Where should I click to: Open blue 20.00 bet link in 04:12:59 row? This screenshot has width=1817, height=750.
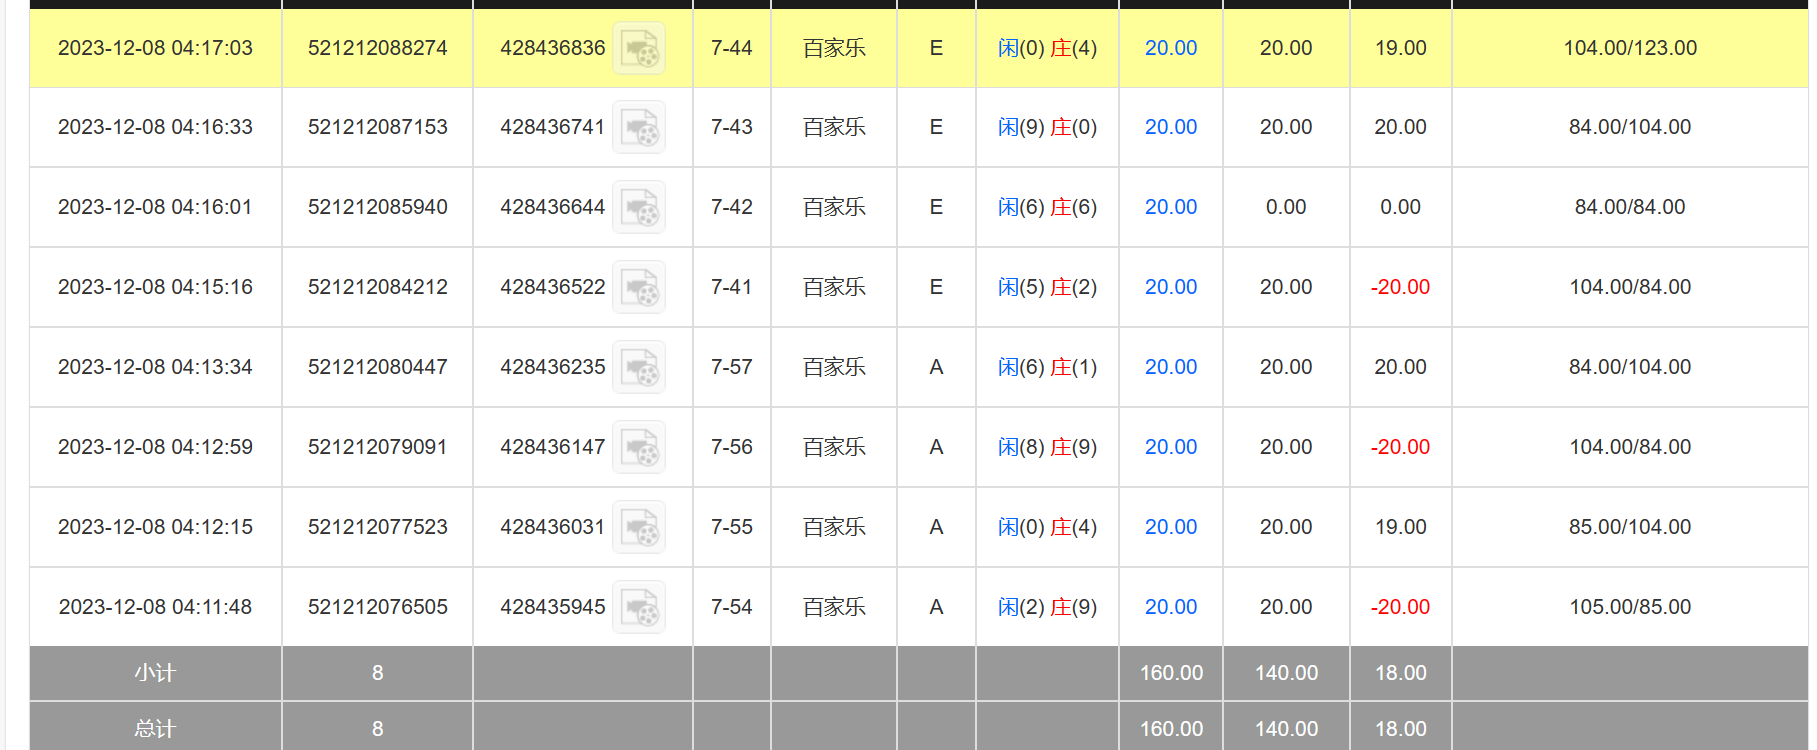[x=1171, y=447]
